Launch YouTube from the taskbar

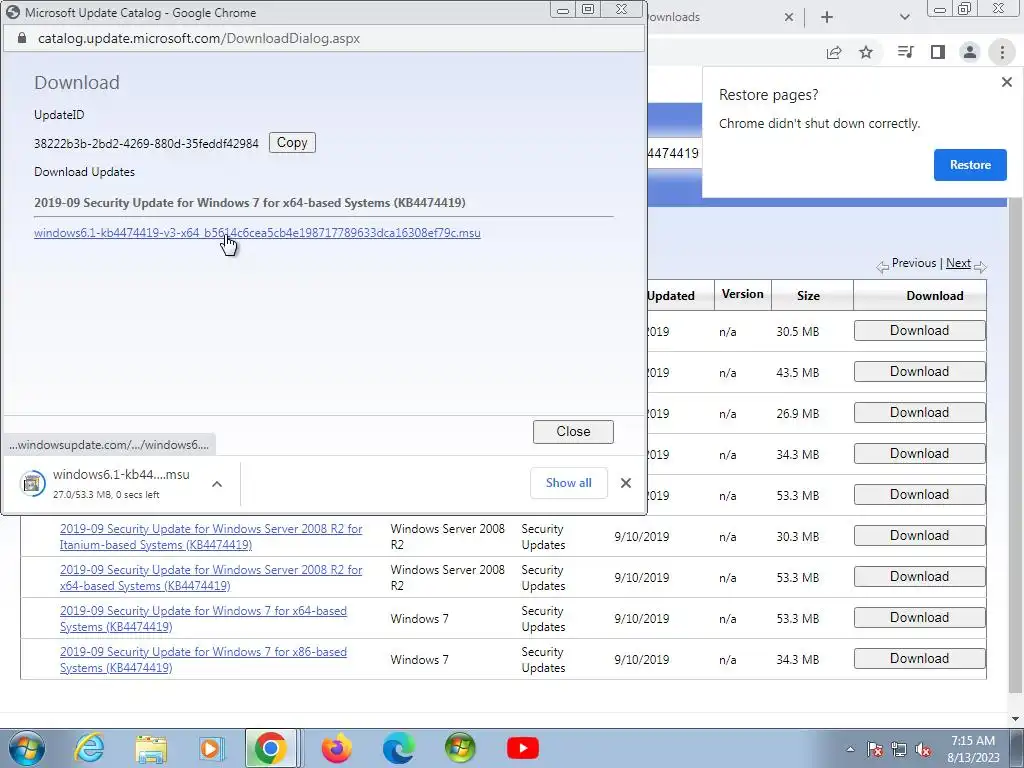click(x=522, y=748)
